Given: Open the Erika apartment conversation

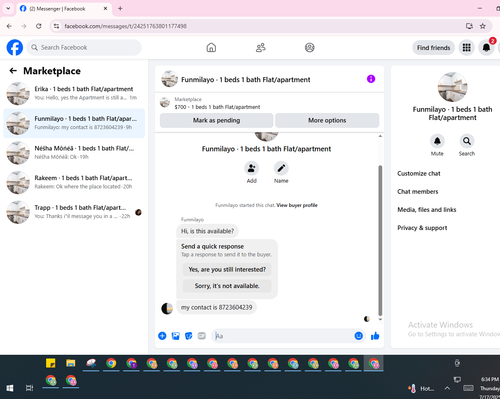Looking at the screenshot, I should coord(74,93).
